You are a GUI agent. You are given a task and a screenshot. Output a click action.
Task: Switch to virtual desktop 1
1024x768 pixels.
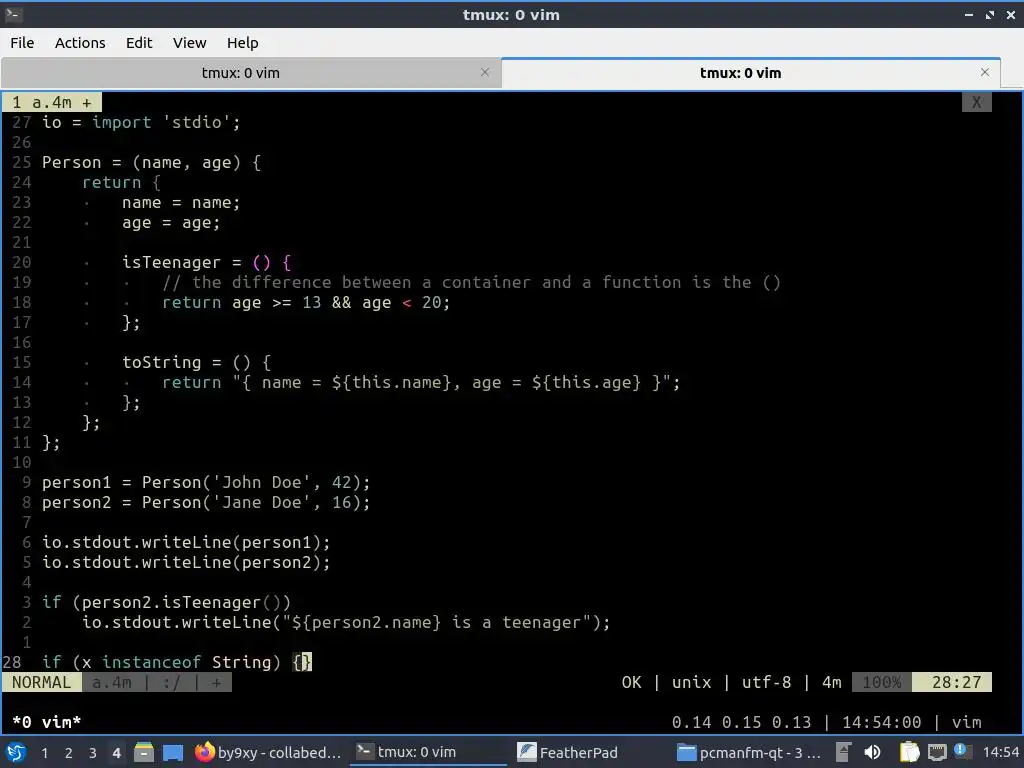point(44,753)
